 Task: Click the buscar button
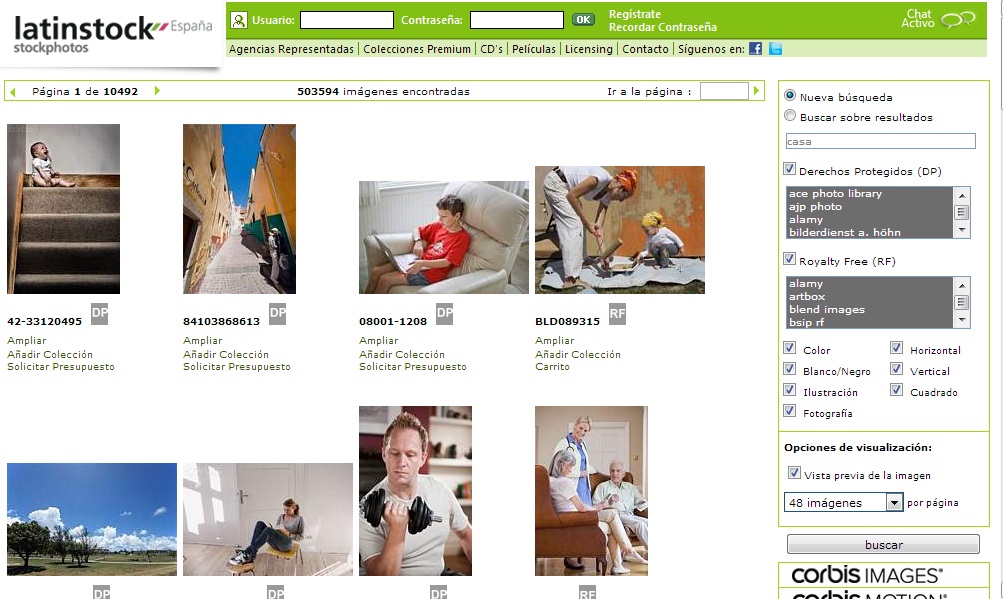pos(883,545)
